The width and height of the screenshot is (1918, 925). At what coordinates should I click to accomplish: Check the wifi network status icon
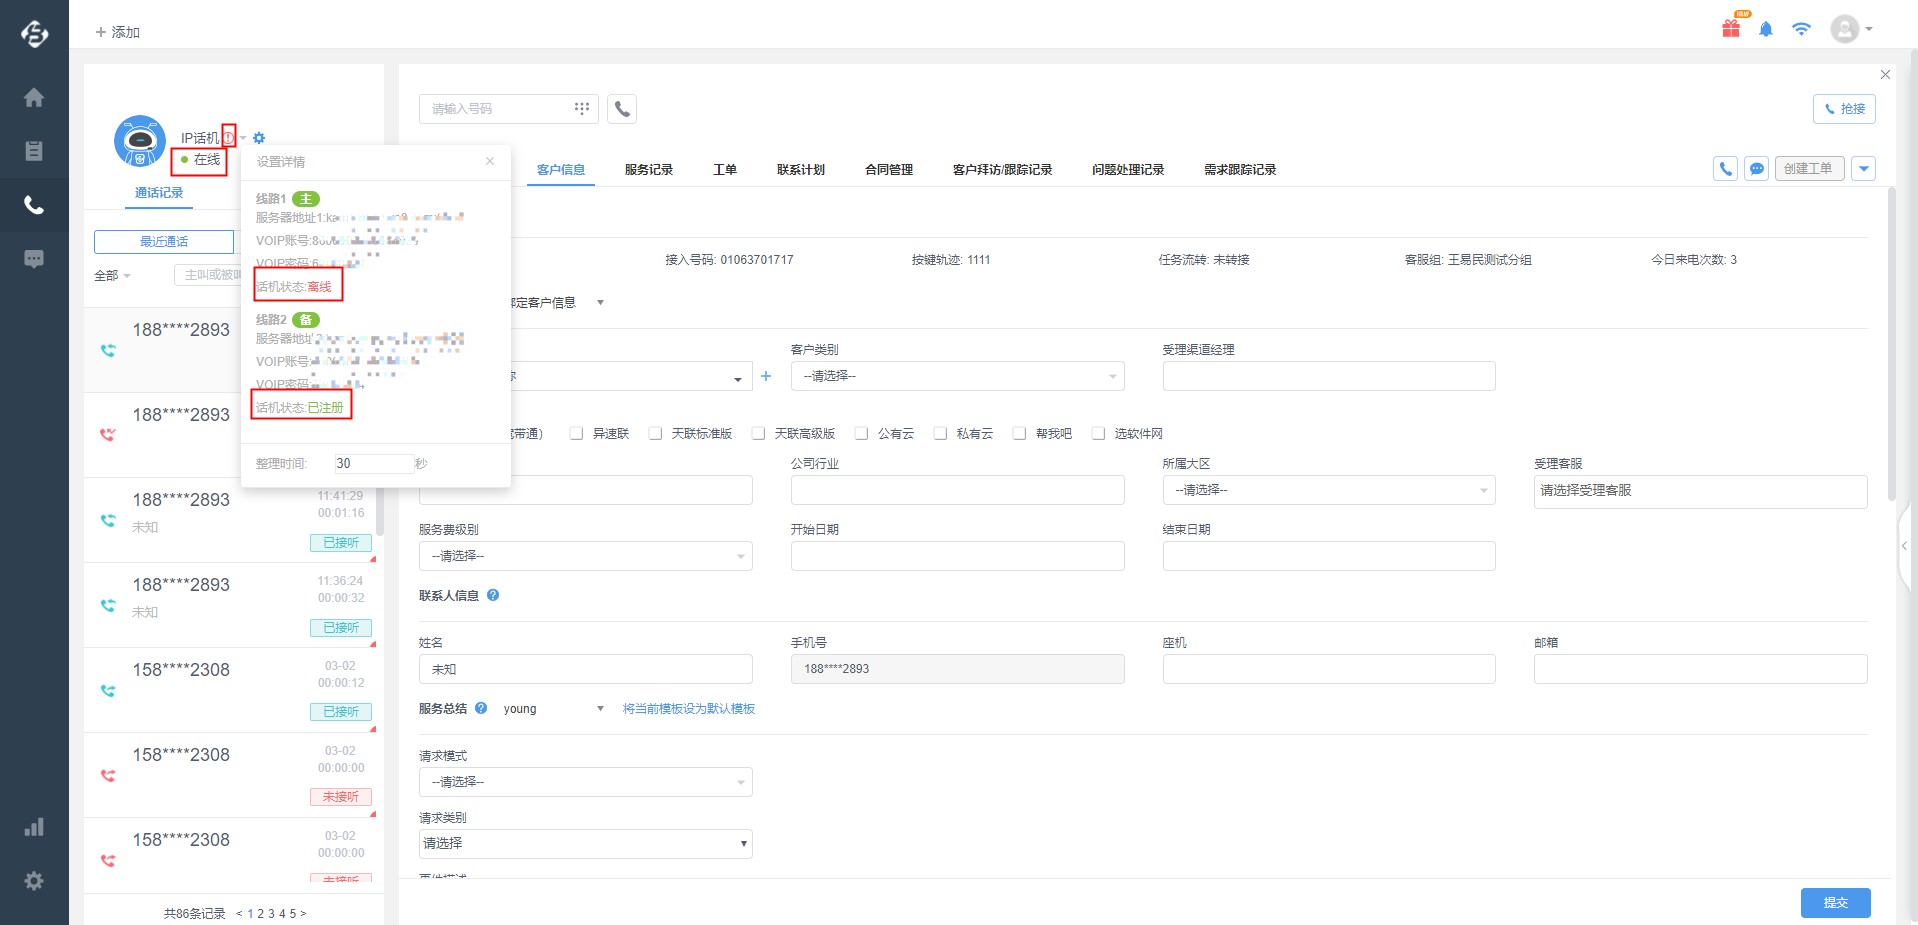1801,29
